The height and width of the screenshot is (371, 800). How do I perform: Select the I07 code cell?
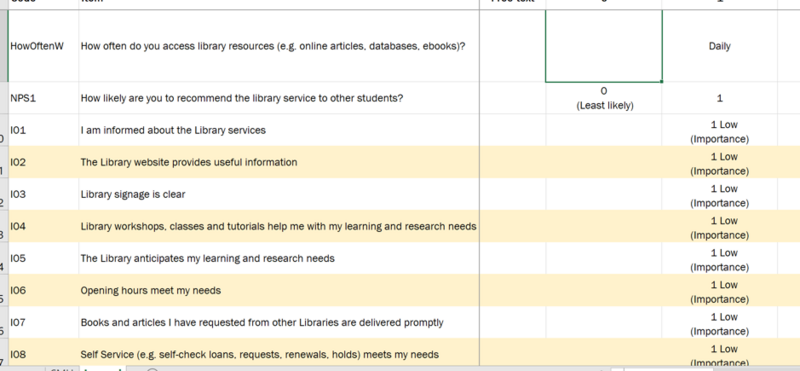[x=43, y=323]
